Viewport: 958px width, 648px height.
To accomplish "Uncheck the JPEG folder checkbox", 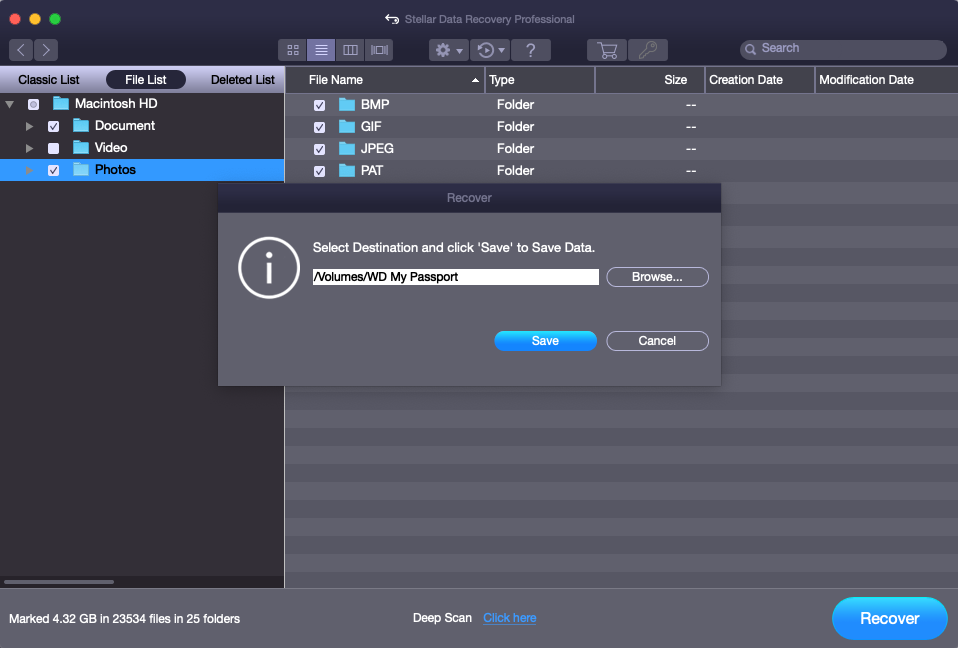I will 319,149.
